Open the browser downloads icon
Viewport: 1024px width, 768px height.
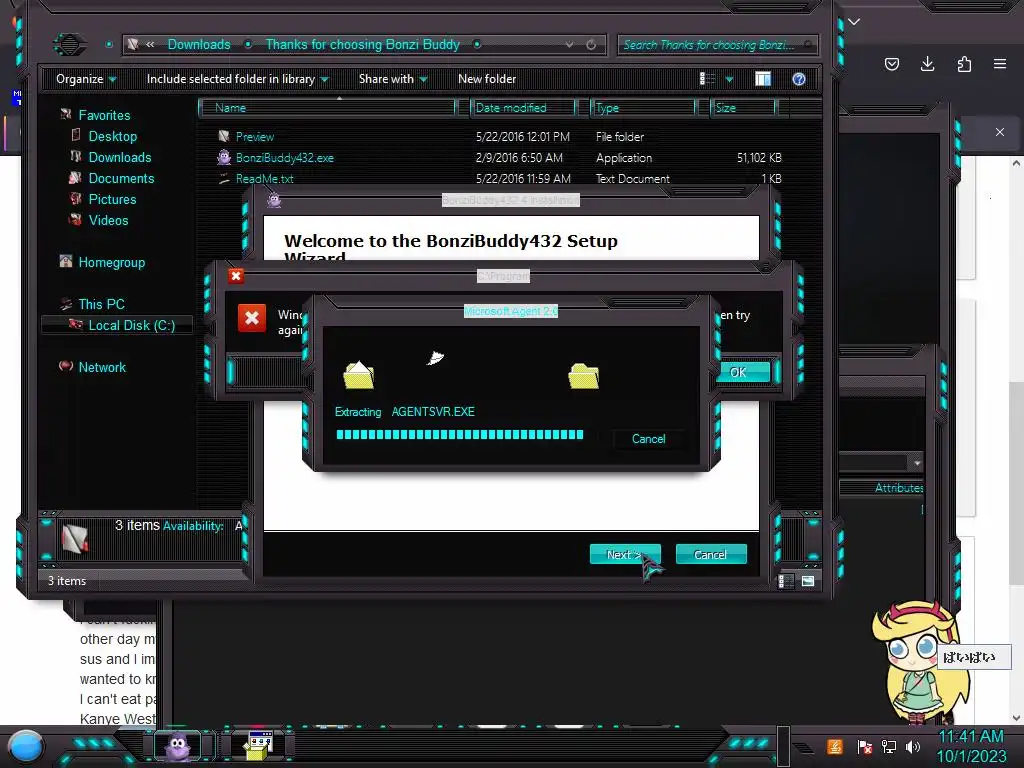pyautogui.click(x=927, y=64)
